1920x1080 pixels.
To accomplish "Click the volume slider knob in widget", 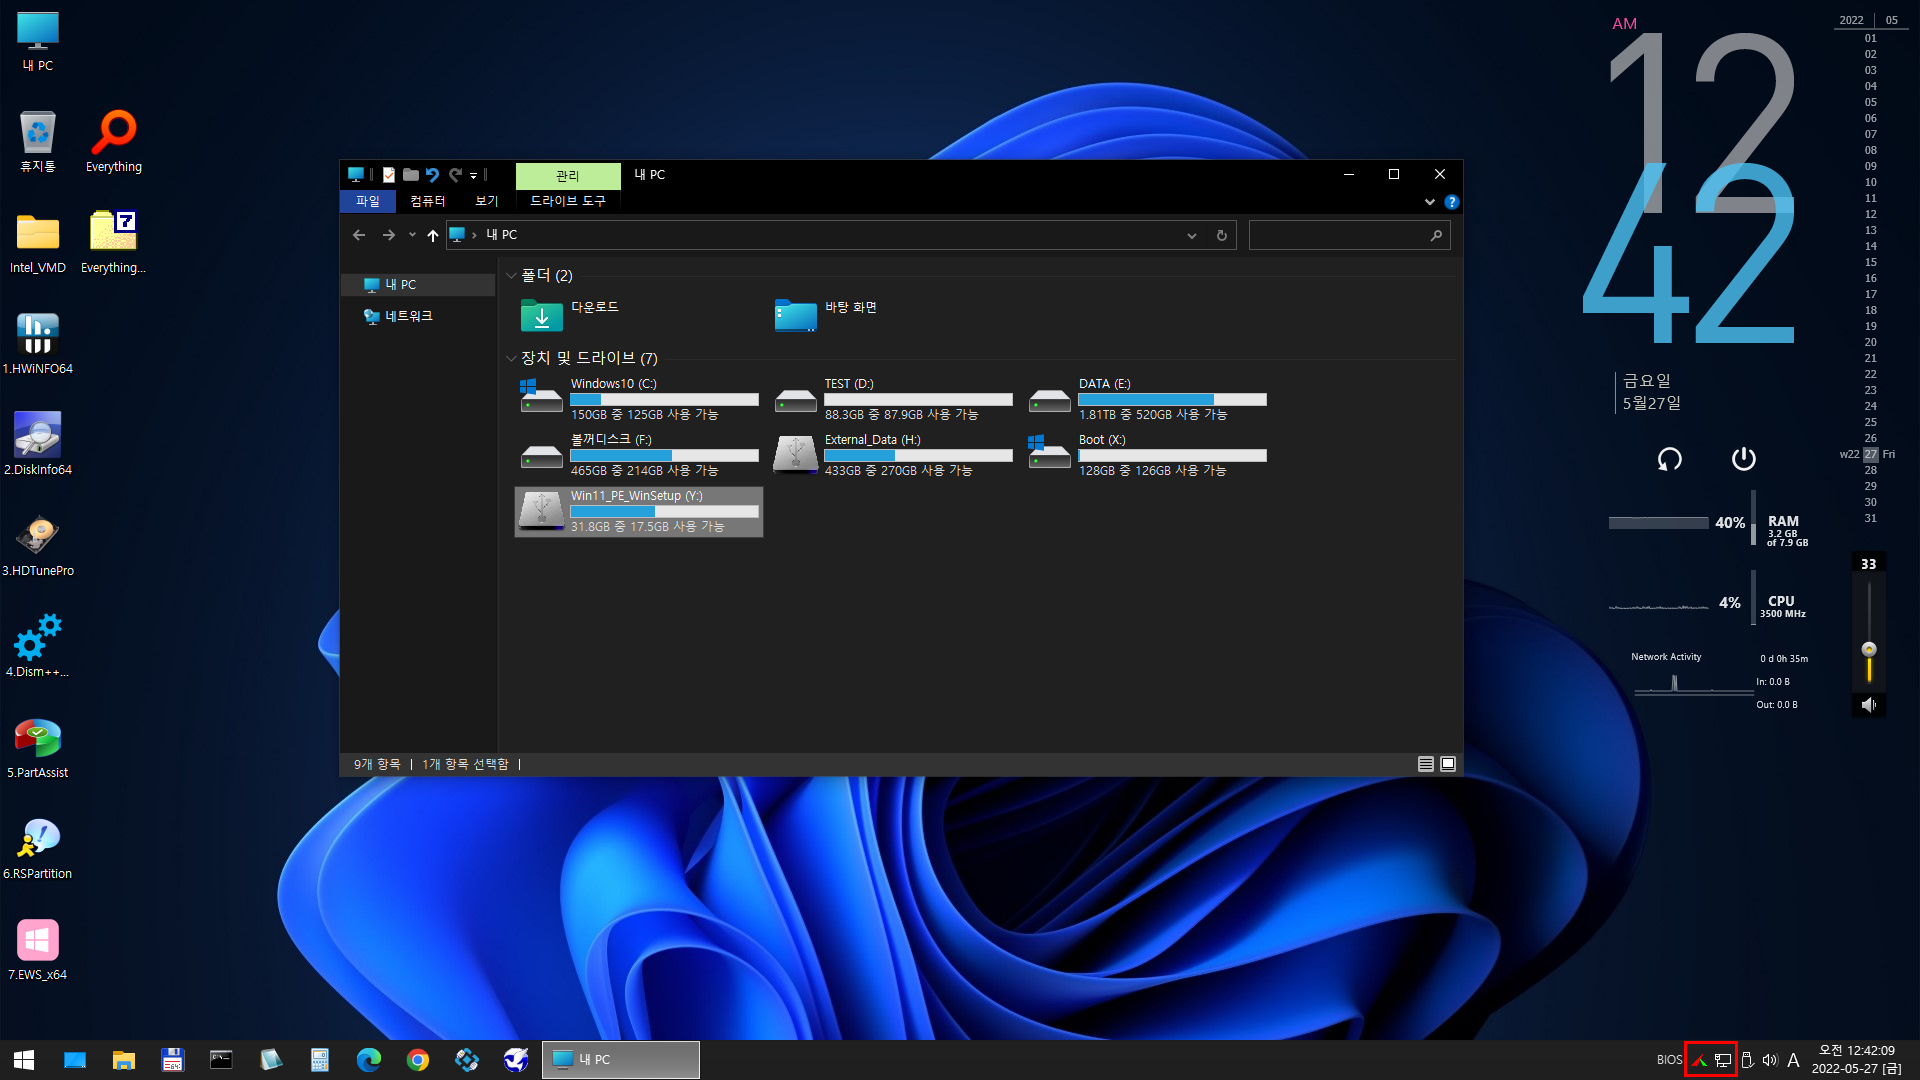I will pyautogui.click(x=1869, y=649).
